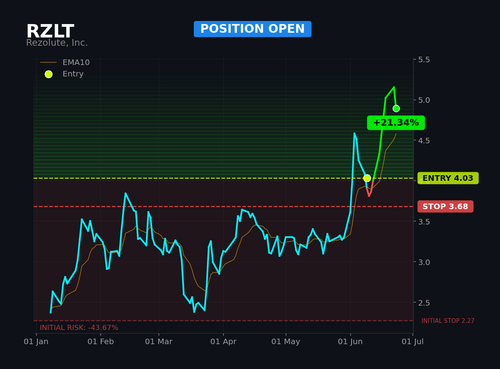This screenshot has height=369, width=500.
Task: Click the 01 Jun date label
Action: (x=350, y=342)
